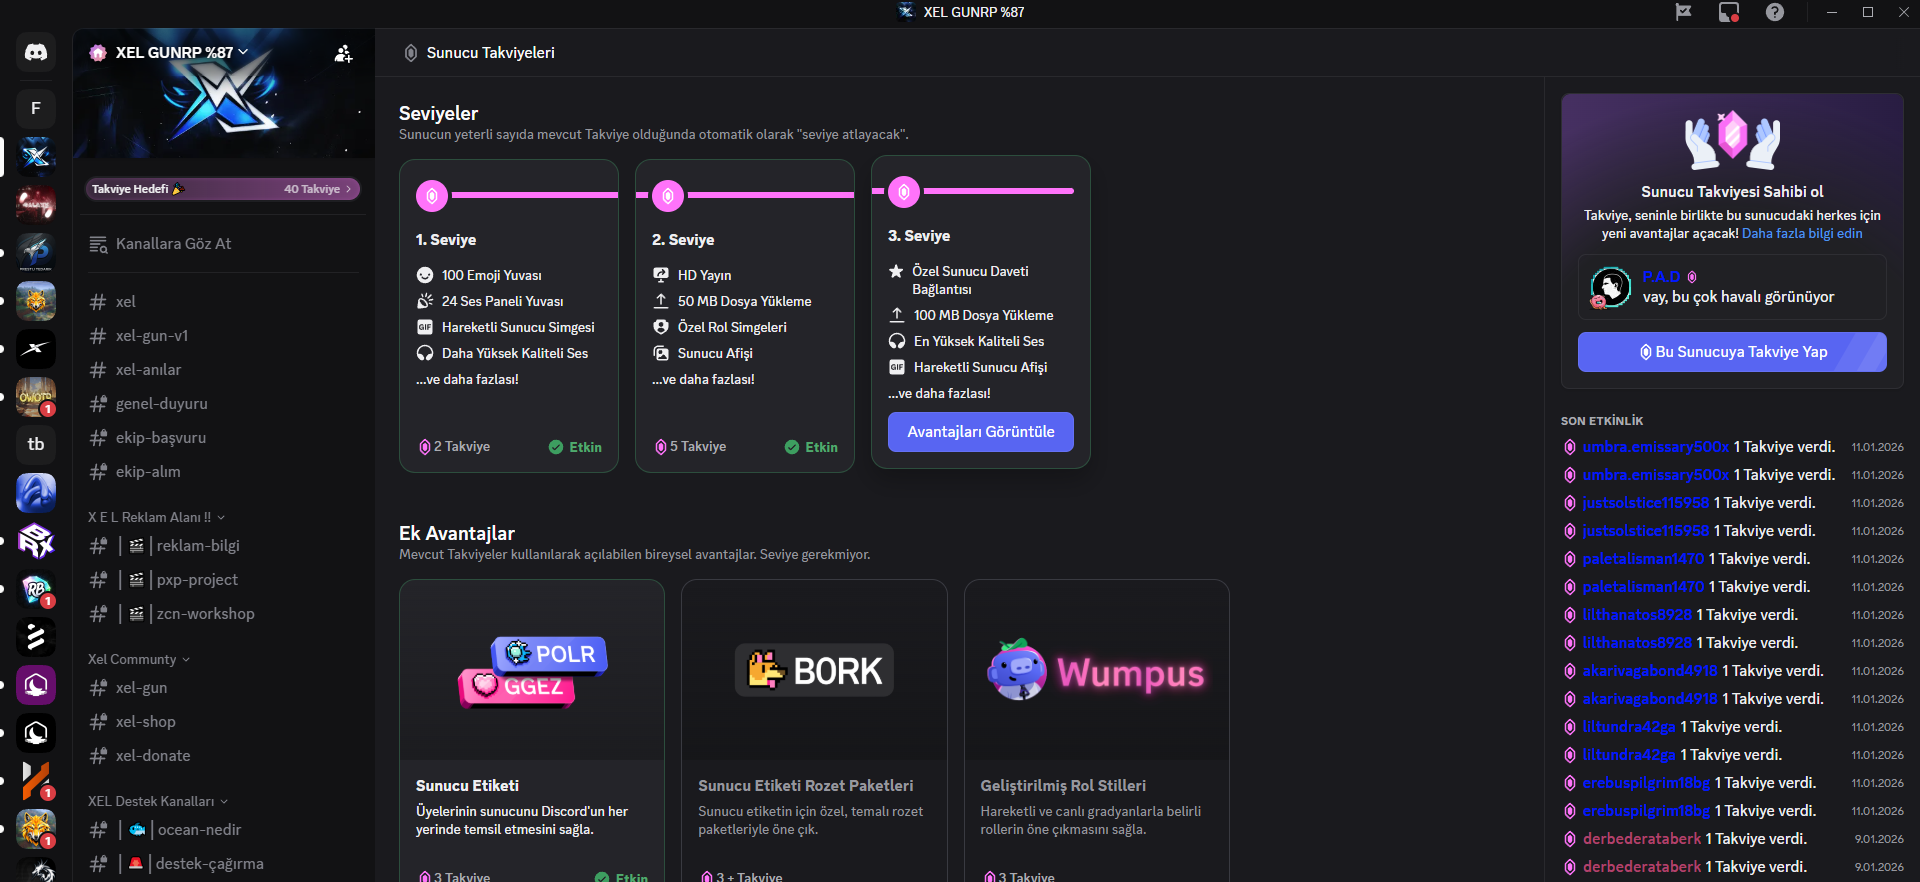The image size is (1920, 882).
Task: Click the P.A.D username
Action: click(x=1661, y=277)
